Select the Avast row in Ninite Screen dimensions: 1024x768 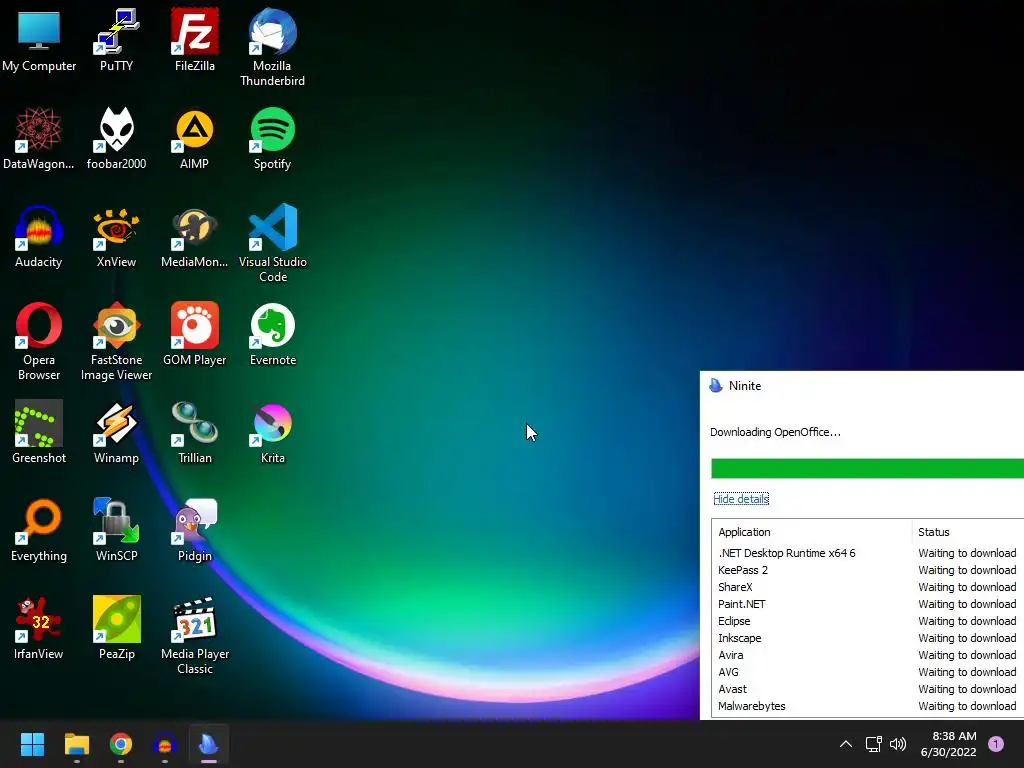pos(868,689)
